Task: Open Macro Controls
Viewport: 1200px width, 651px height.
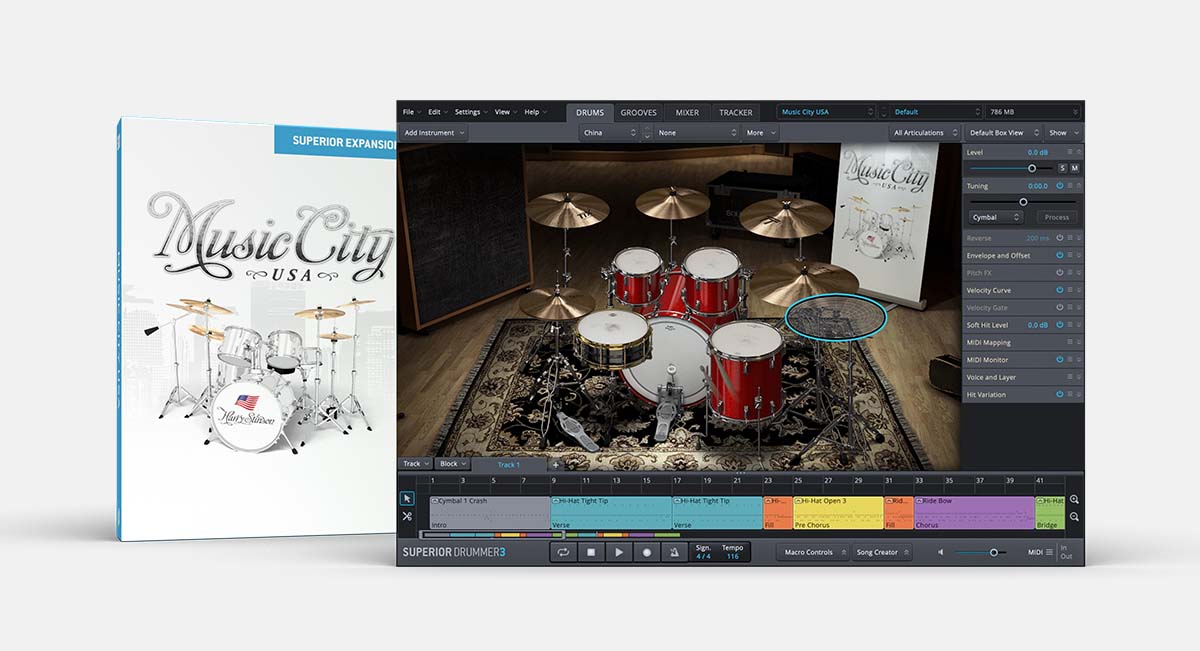Action: point(814,552)
